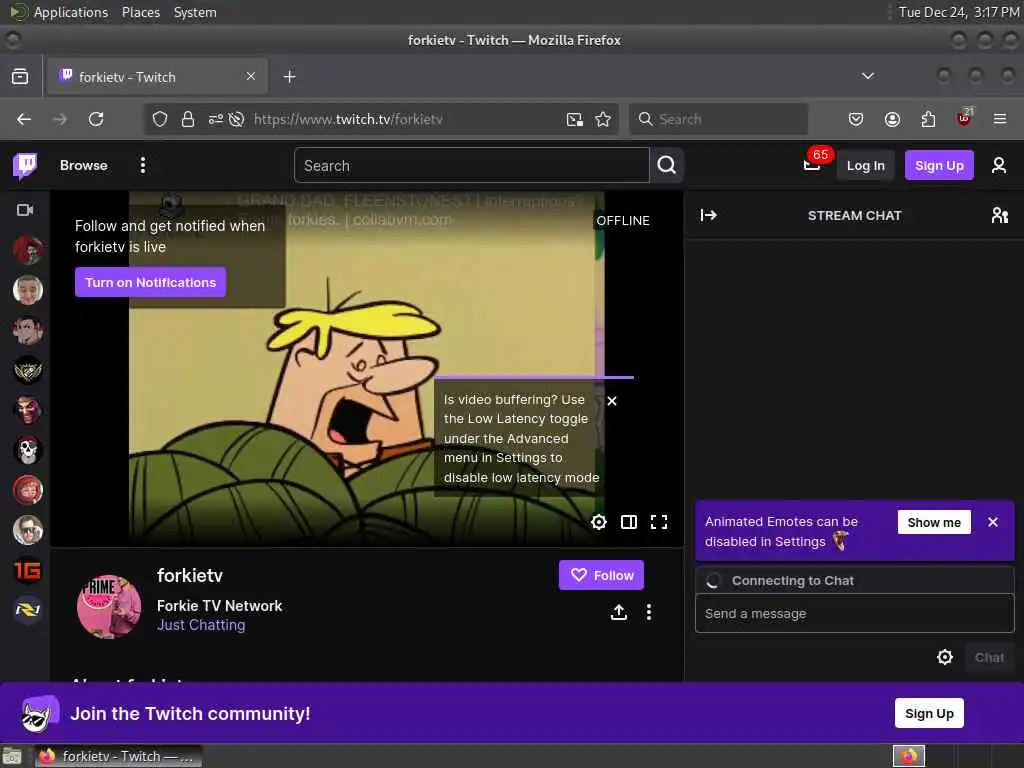Open the Pocket save icon
The width and height of the screenshot is (1024, 768).
(x=856, y=119)
